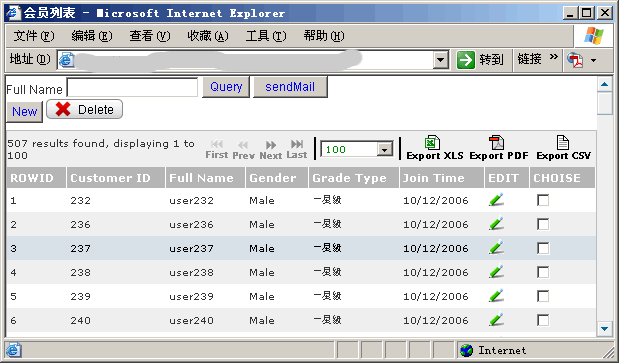
Task: Open edit pencil in user237 row
Action: point(496,248)
